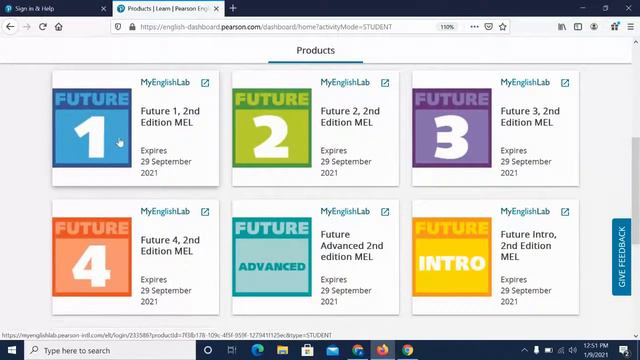The height and width of the screenshot is (360, 640).
Task: Open Task View on taskbar
Action: click(232, 350)
